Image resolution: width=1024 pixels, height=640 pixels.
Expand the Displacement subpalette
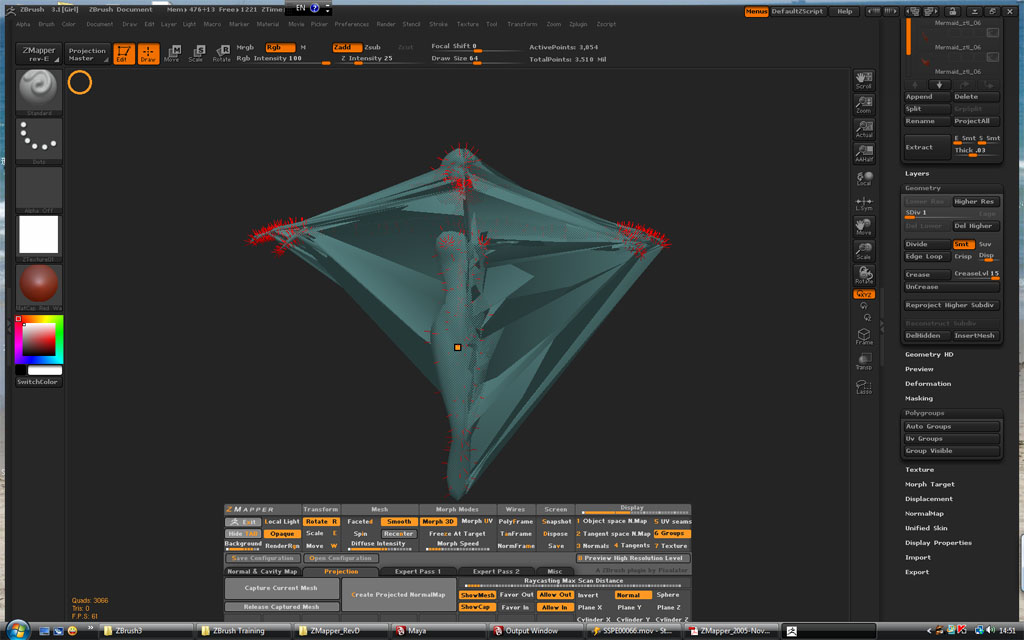(929, 499)
